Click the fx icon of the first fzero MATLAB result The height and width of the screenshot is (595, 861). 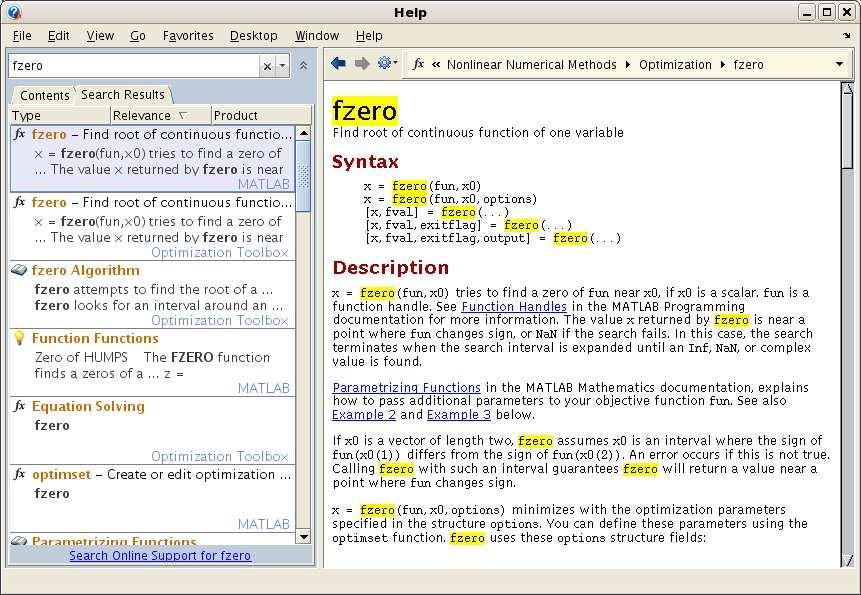coord(19,134)
